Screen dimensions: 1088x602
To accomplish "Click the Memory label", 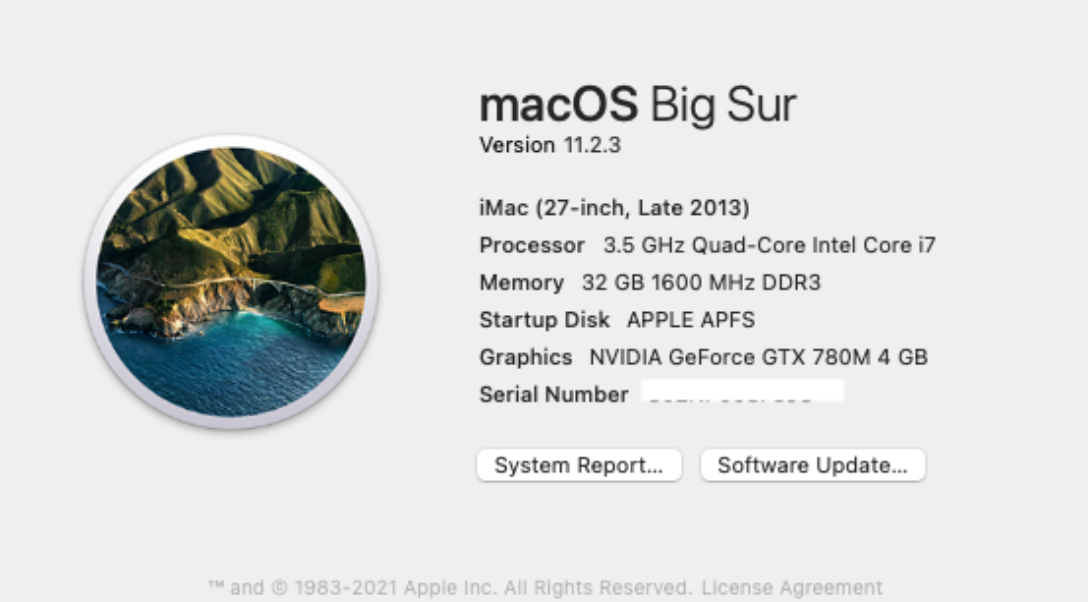I will pyautogui.click(x=521, y=283).
